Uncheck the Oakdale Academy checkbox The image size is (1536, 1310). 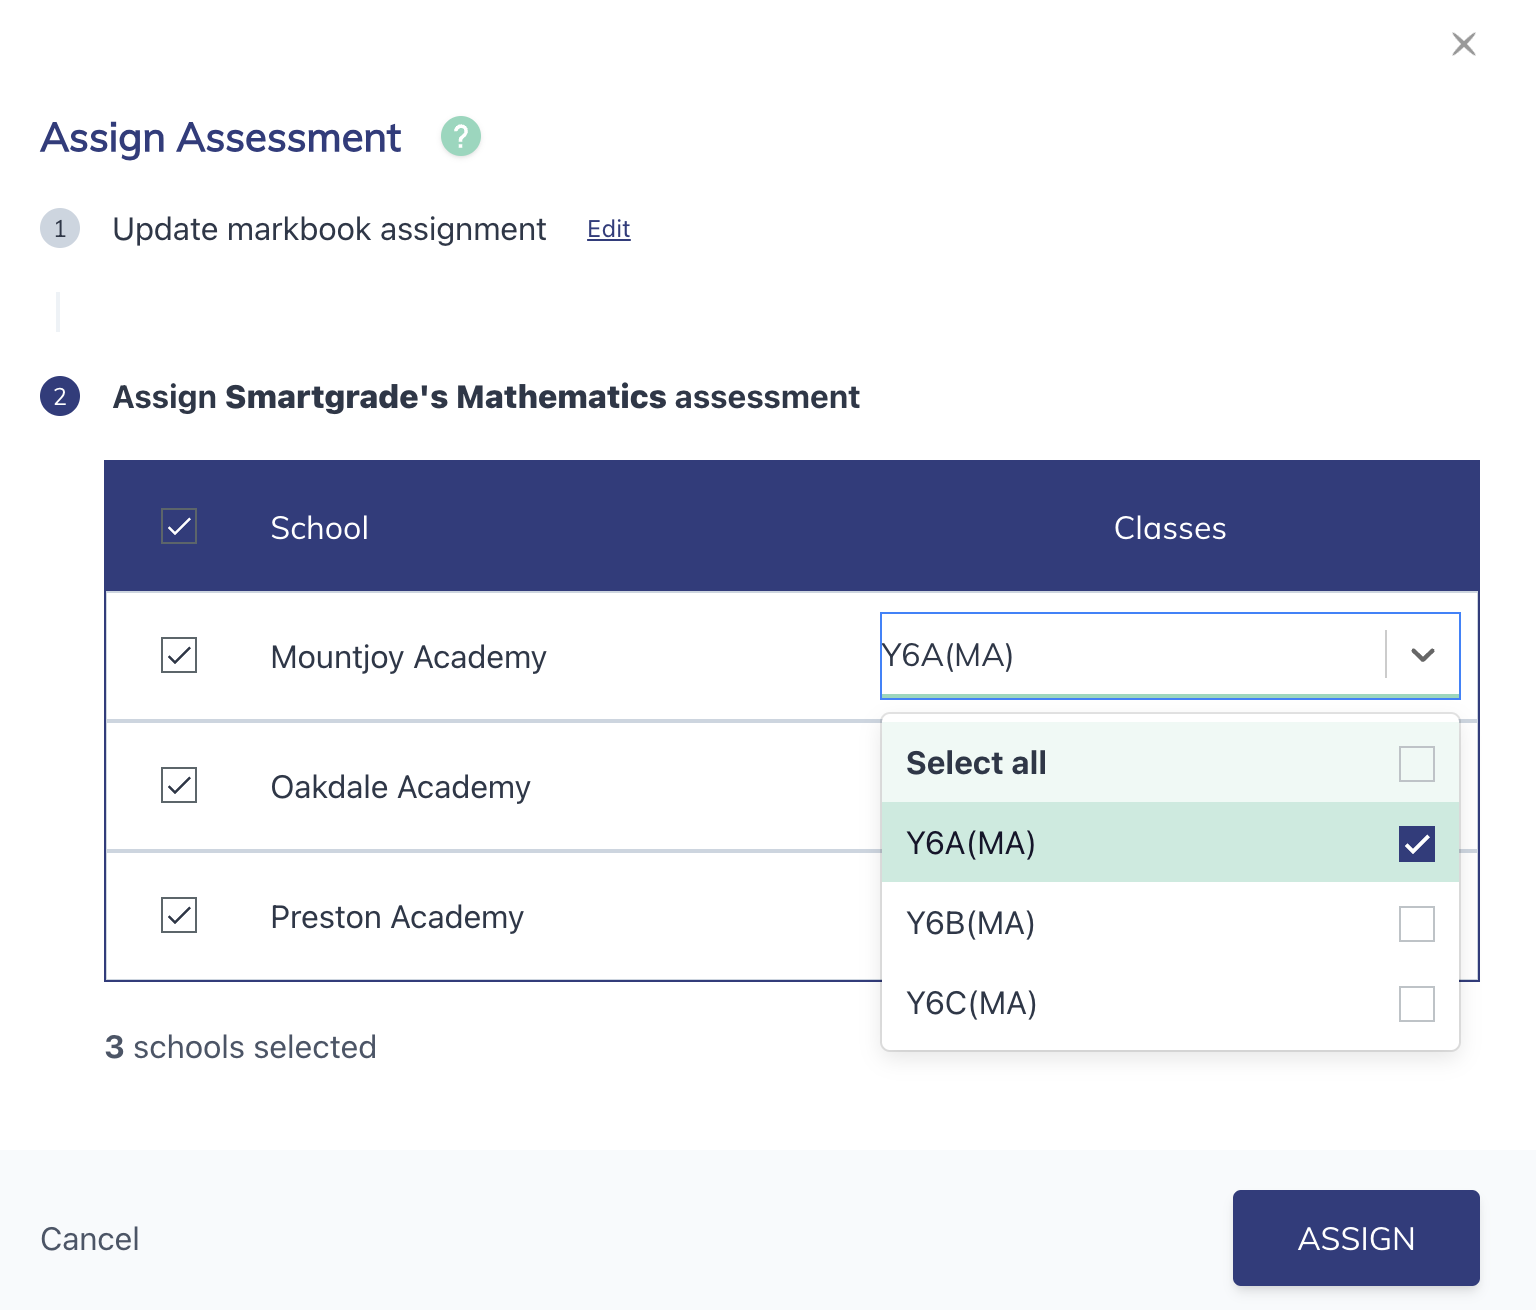(x=179, y=786)
